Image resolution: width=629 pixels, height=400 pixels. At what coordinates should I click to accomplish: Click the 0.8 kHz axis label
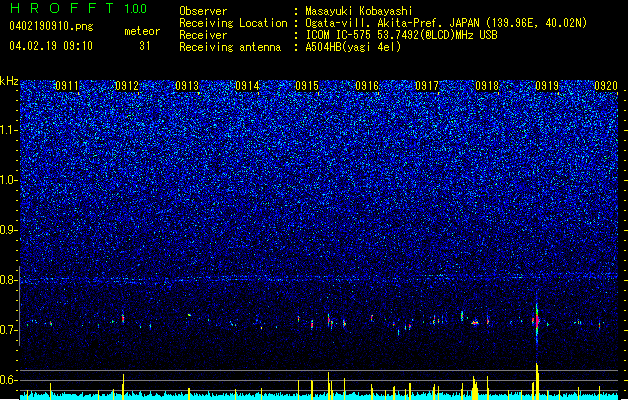[9, 280]
